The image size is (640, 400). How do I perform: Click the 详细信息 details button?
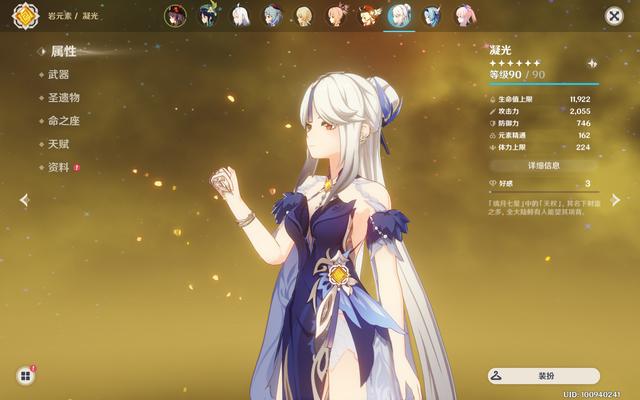543,165
